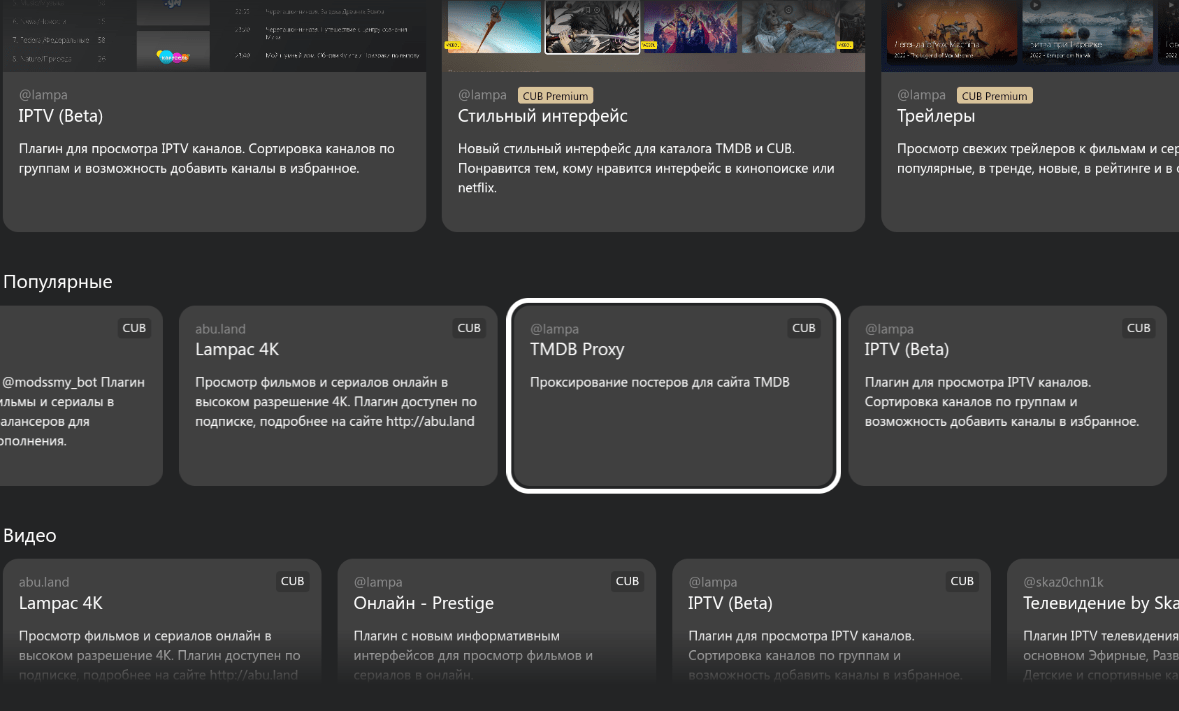Viewport: 1179px width, 711px height.
Task: Click CUB Premium badge on Трейлеры card
Action: 995,95
